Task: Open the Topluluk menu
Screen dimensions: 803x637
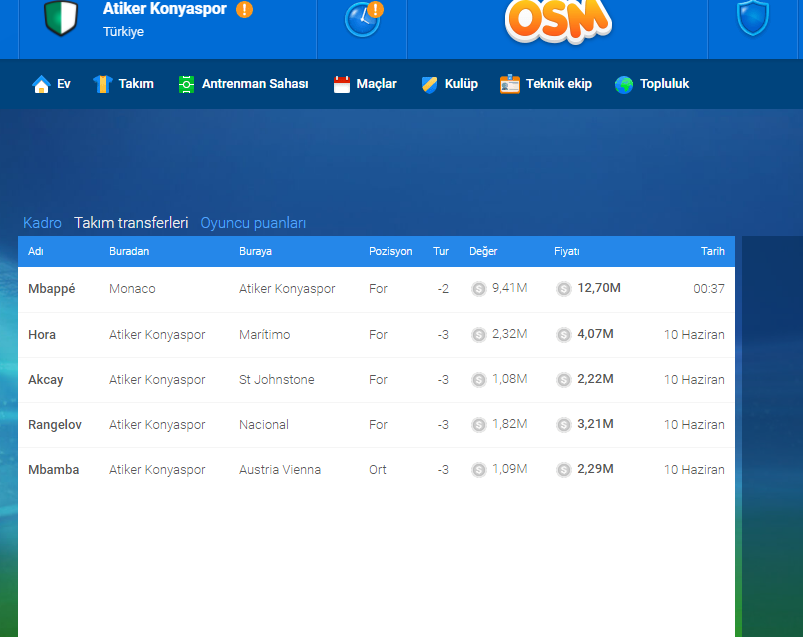Action: [x=652, y=84]
